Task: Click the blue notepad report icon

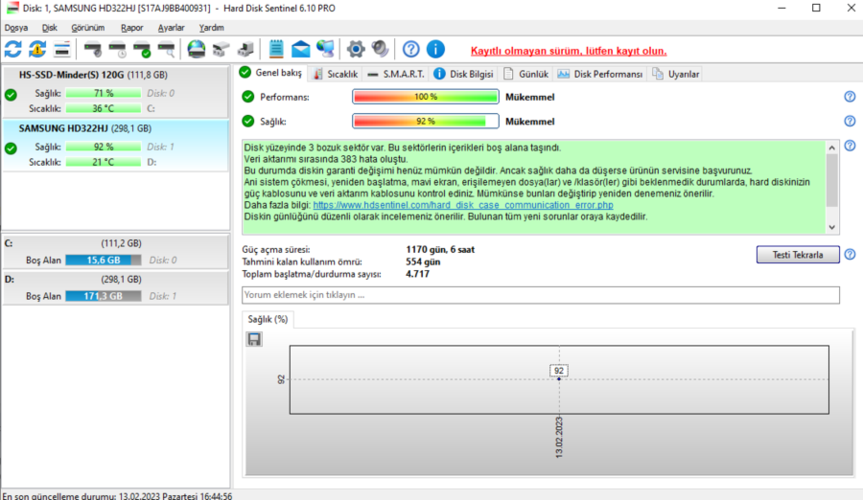Action: pos(276,49)
